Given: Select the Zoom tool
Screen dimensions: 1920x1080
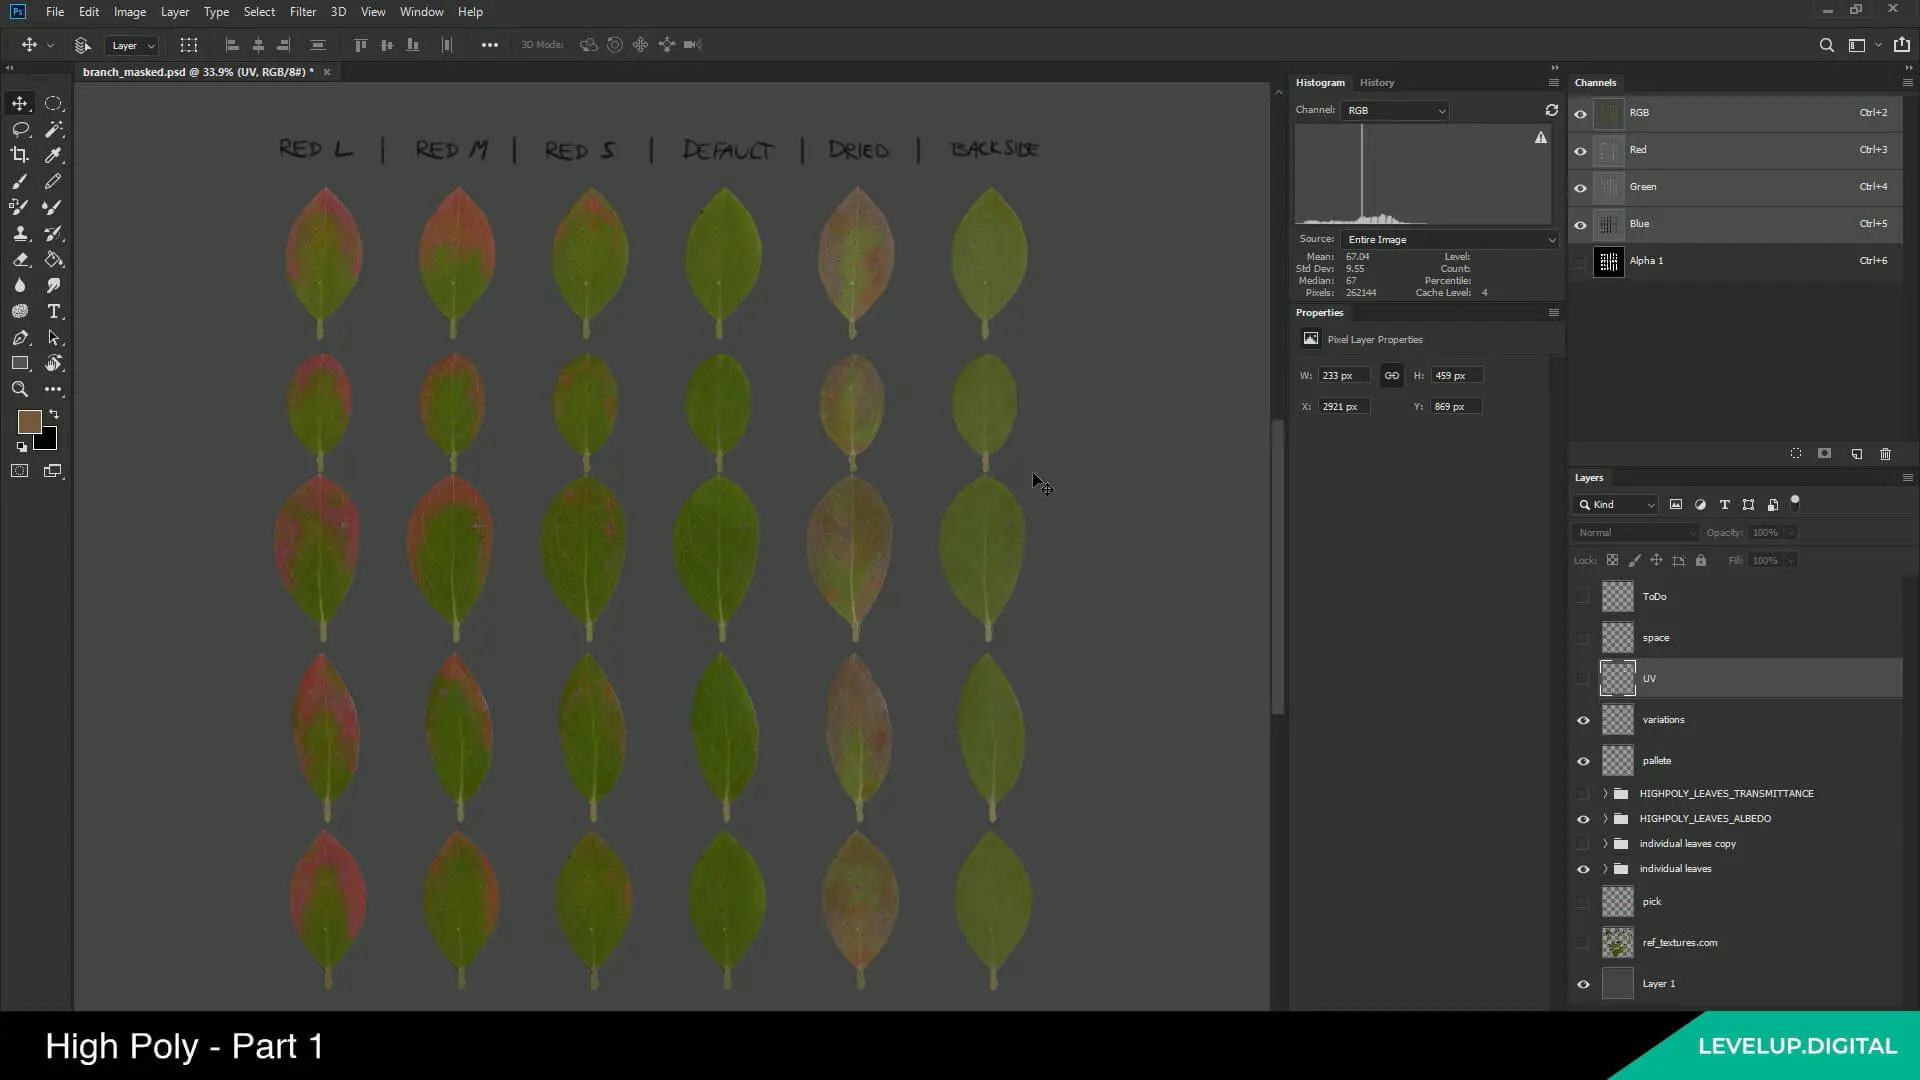Looking at the screenshot, I should pyautogui.click(x=19, y=389).
